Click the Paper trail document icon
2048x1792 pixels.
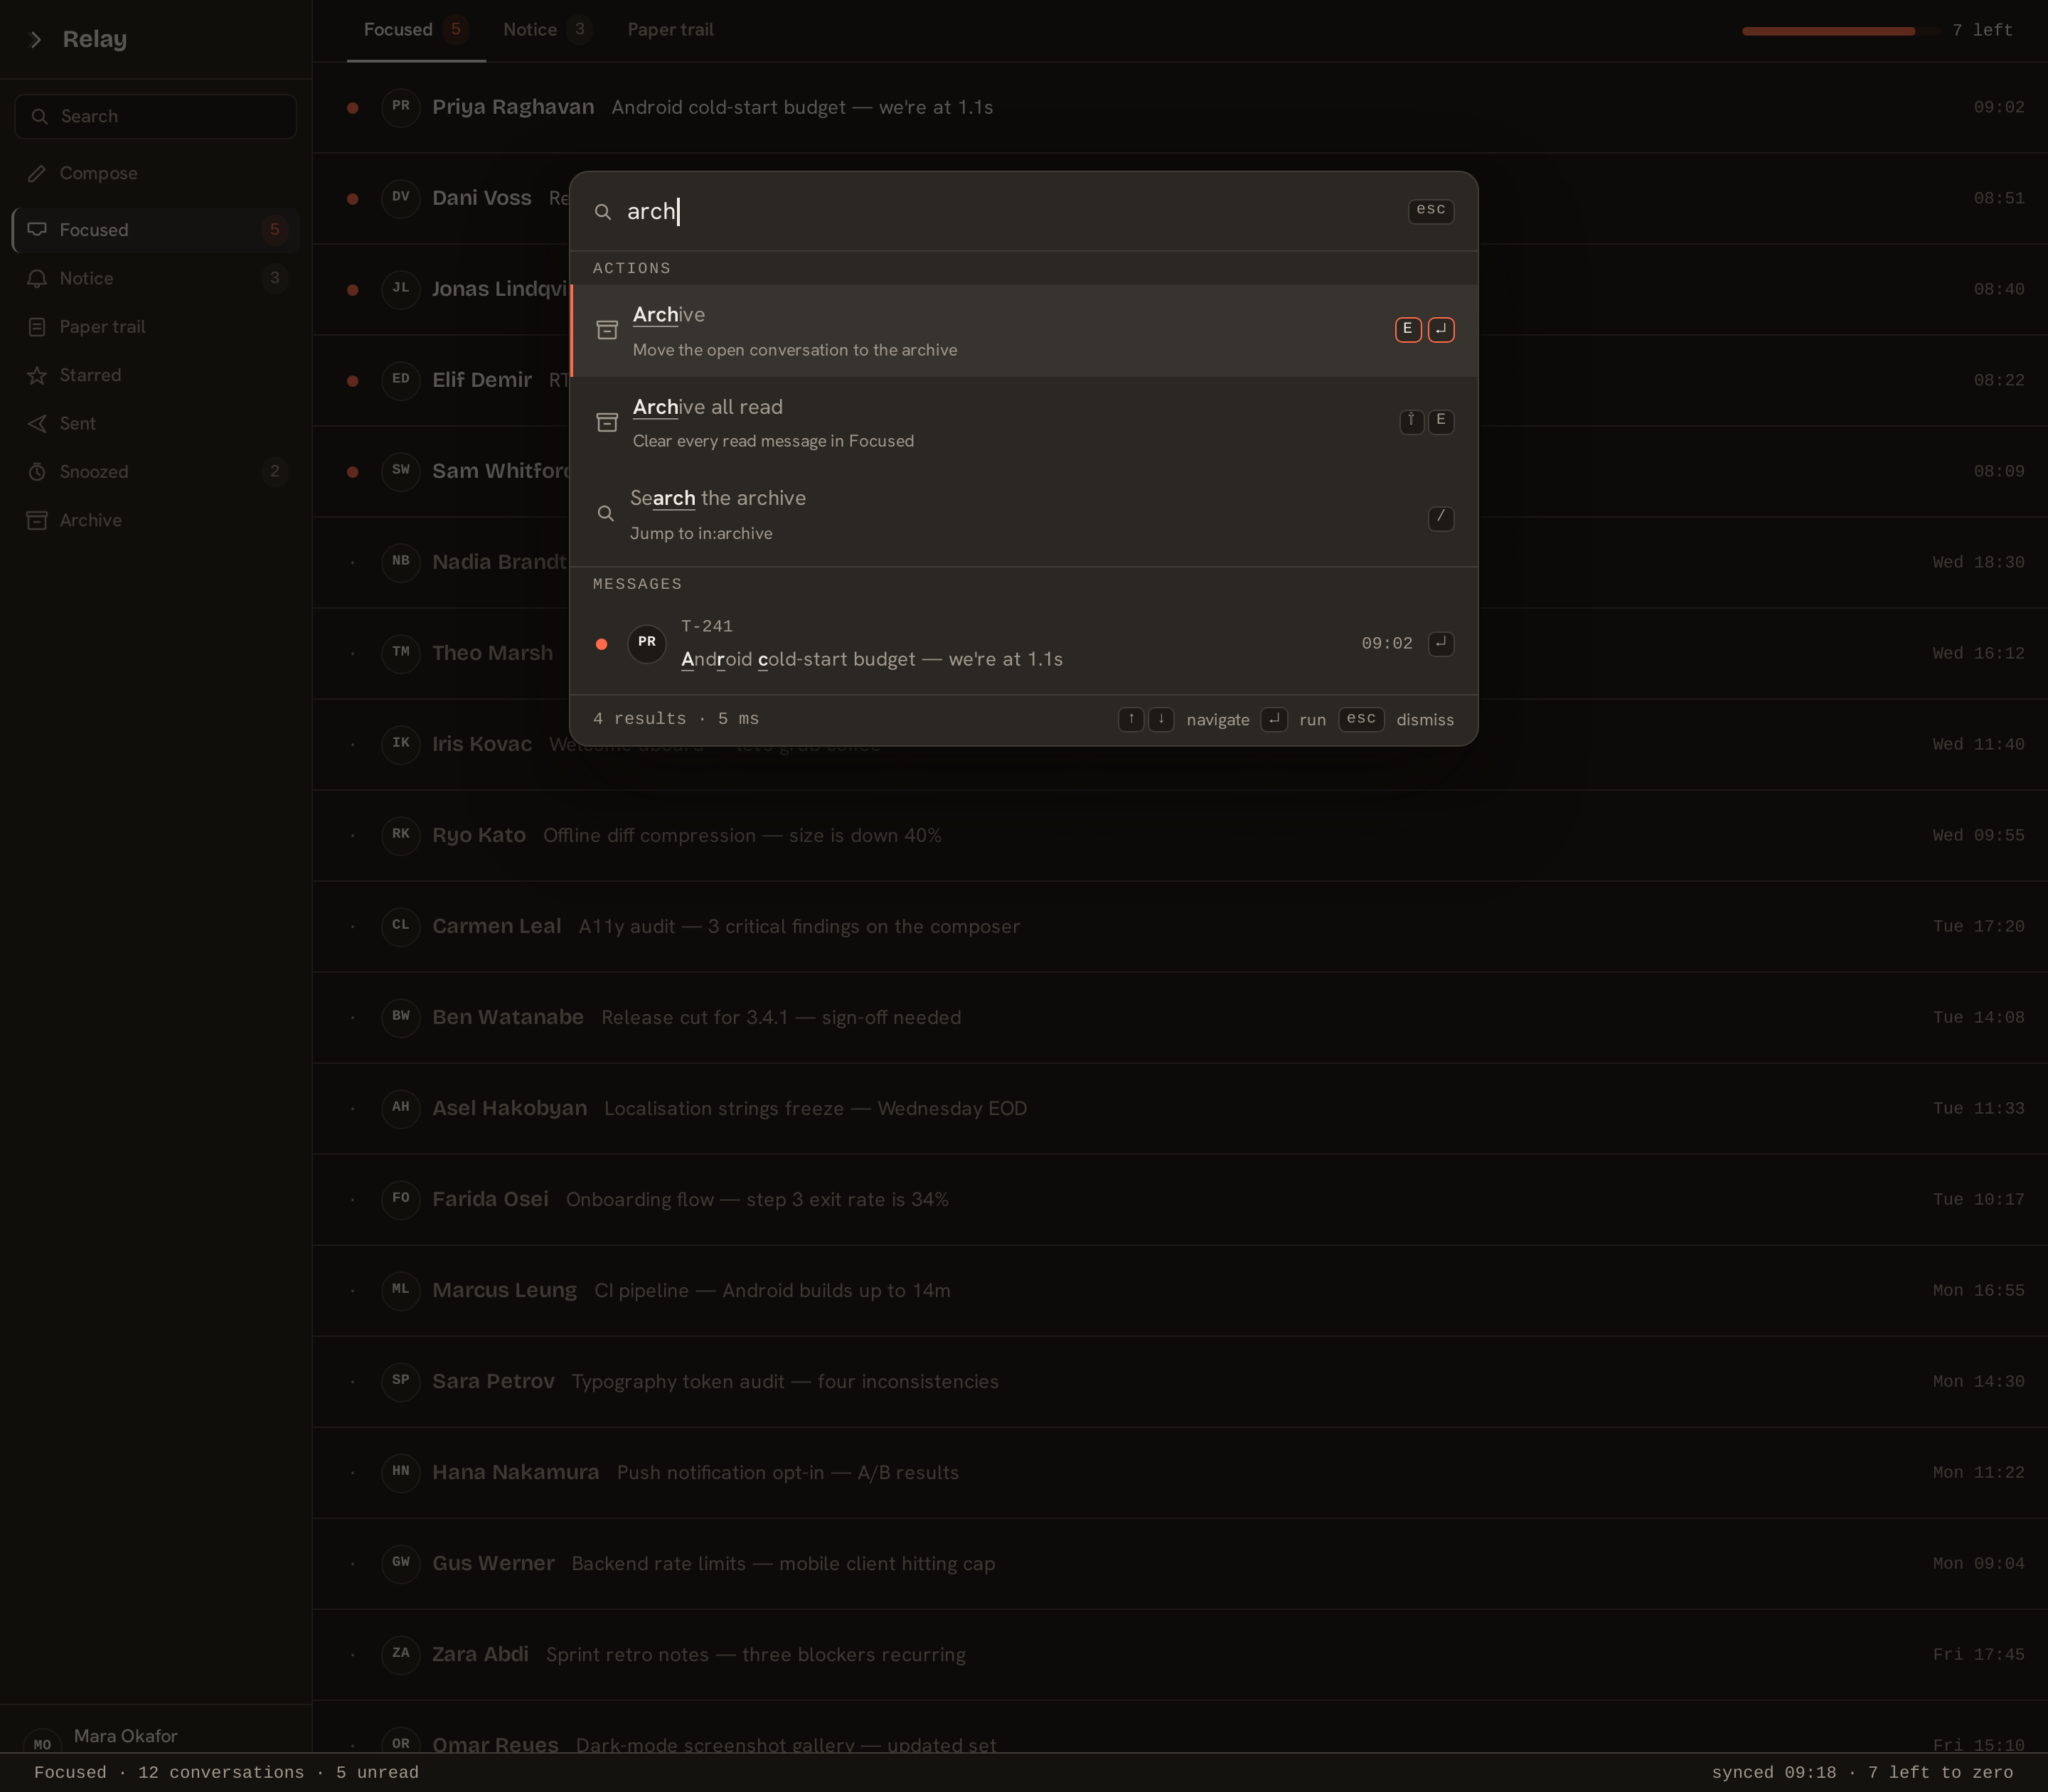point(37,327)
